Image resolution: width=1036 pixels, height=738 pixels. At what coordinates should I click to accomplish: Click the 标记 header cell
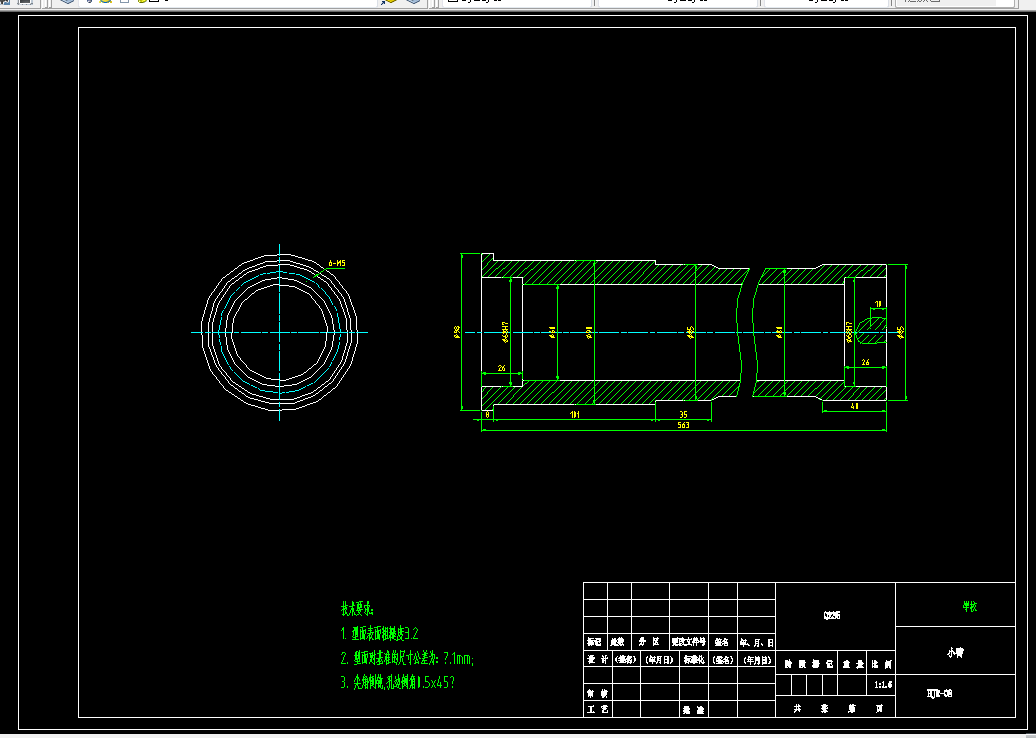[595, 642]
